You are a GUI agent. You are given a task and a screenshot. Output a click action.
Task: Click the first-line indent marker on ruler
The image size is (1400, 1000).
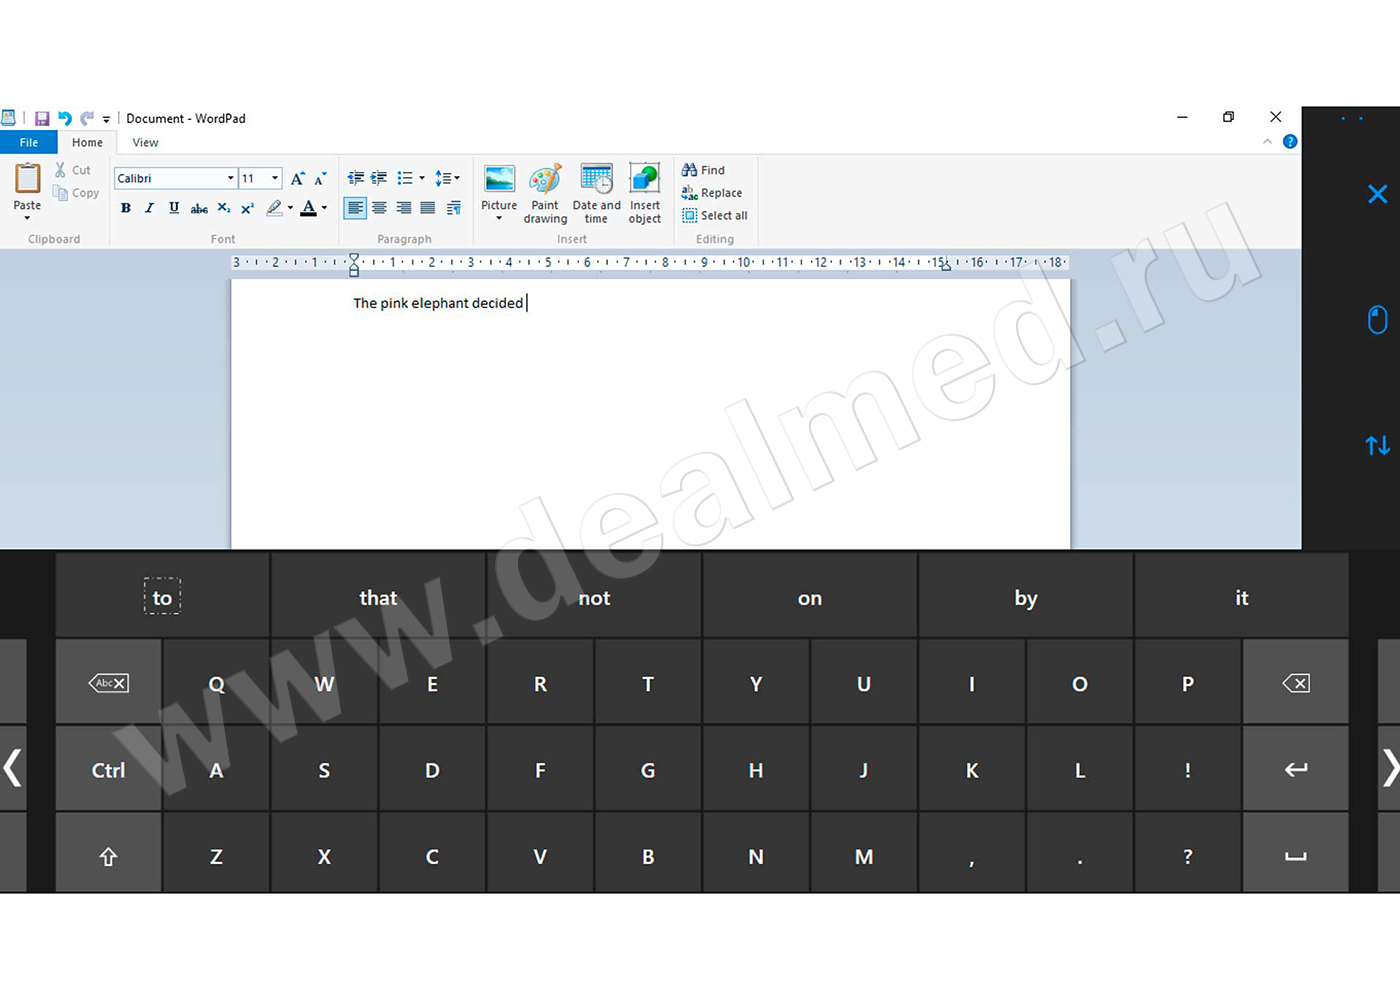pos(354,258)
